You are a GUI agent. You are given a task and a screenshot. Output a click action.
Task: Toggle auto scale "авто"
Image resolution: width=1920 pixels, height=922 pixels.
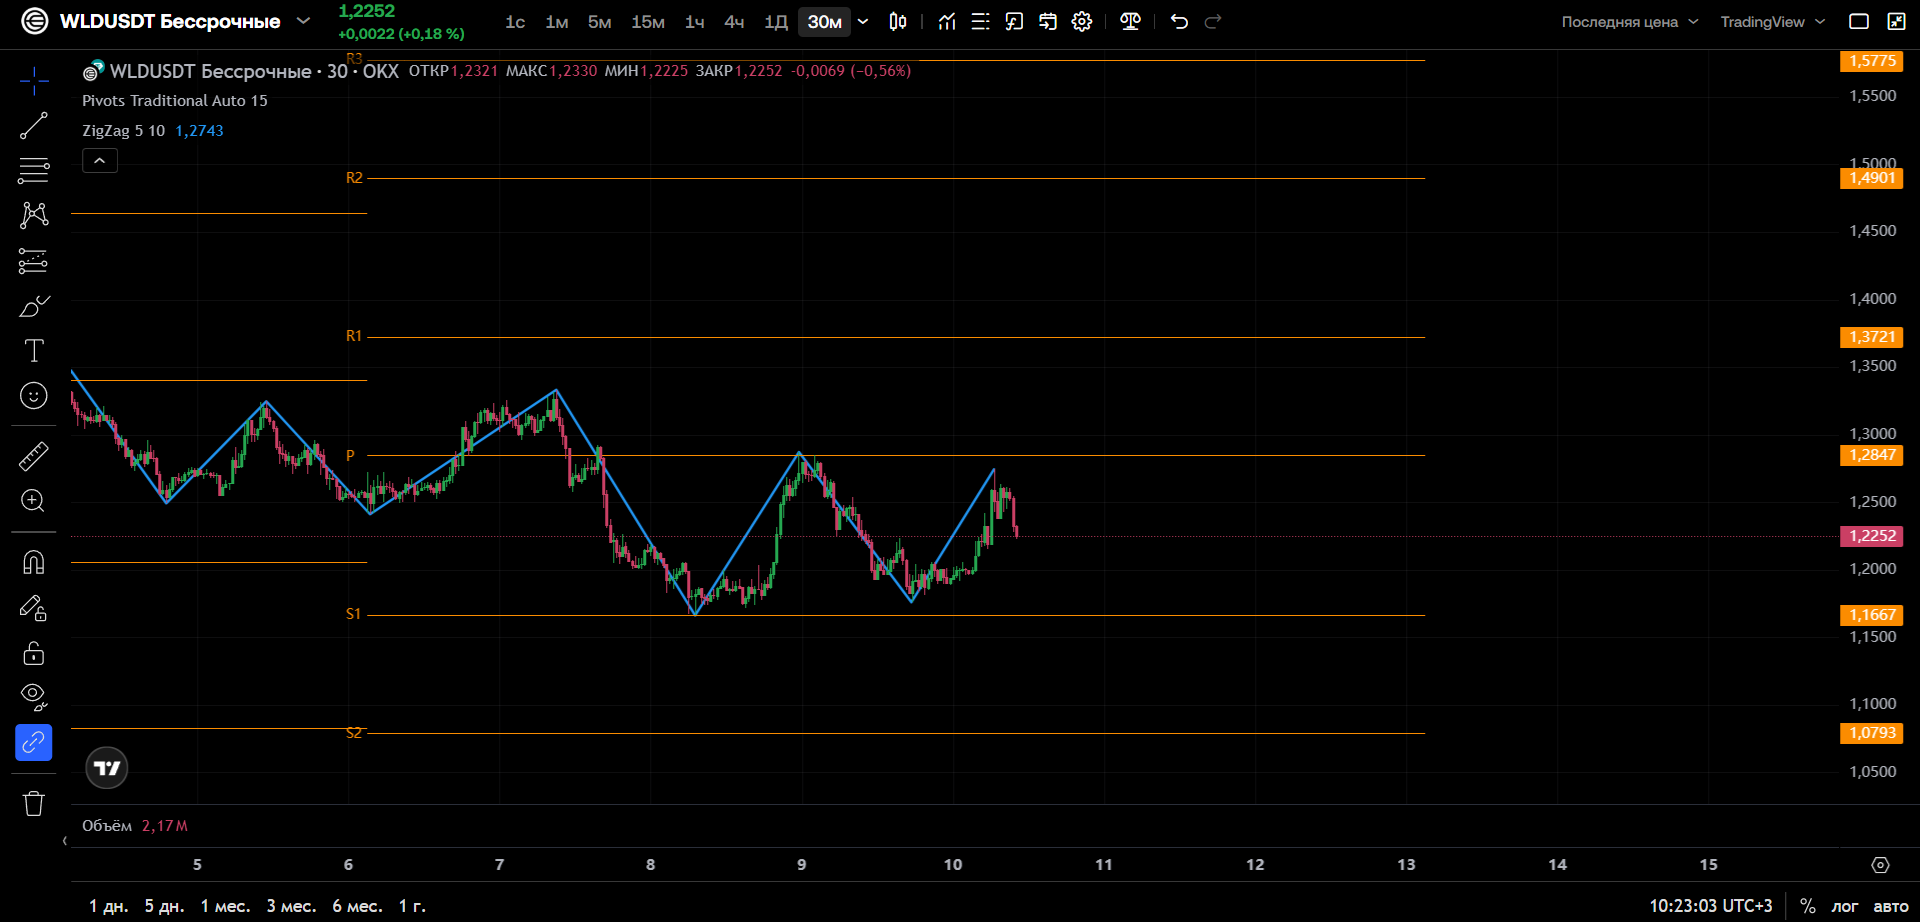(1890, 906)
